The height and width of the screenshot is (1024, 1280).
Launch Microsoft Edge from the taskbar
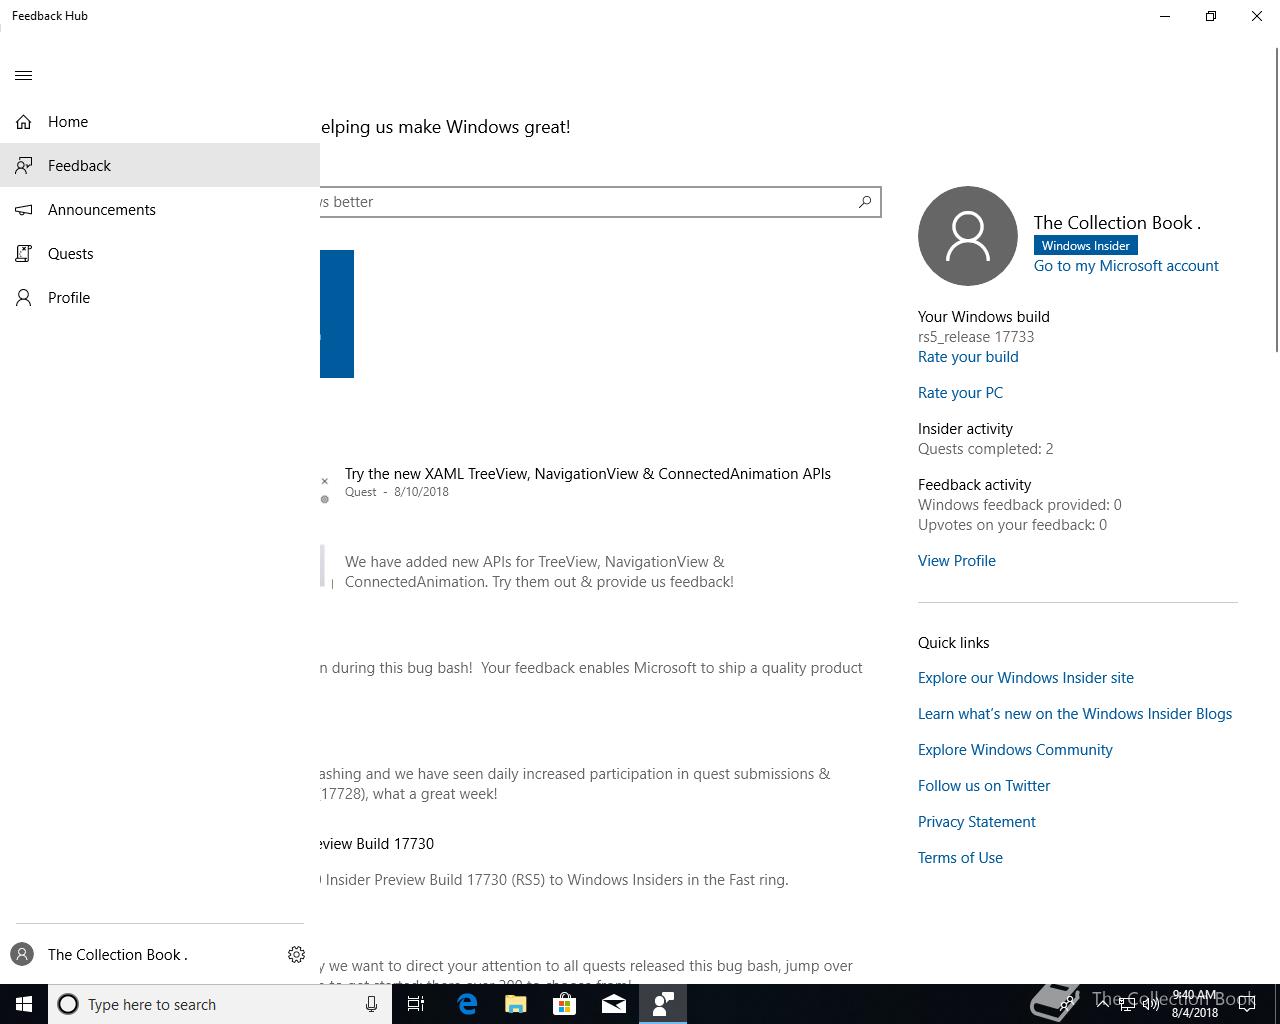point(467,1004)
